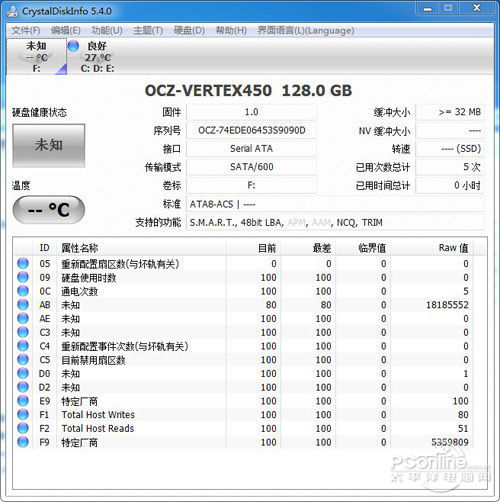Click the CrystalDiskInfo app icon in title bar
The width and height of the screenshot is (500, 502).
coord(12,11)
